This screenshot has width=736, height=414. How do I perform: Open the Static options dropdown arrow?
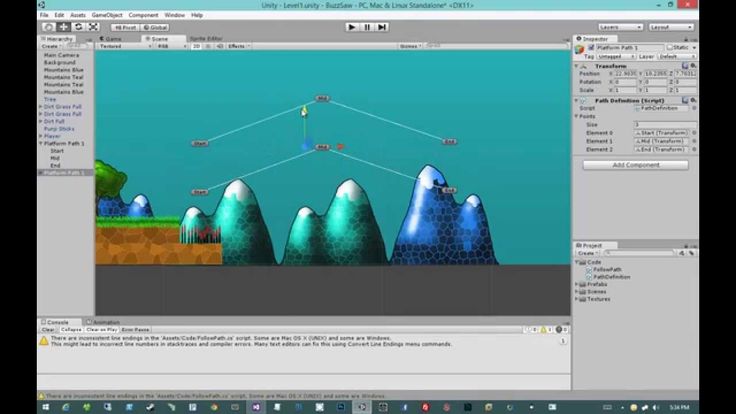pos(694,48)
